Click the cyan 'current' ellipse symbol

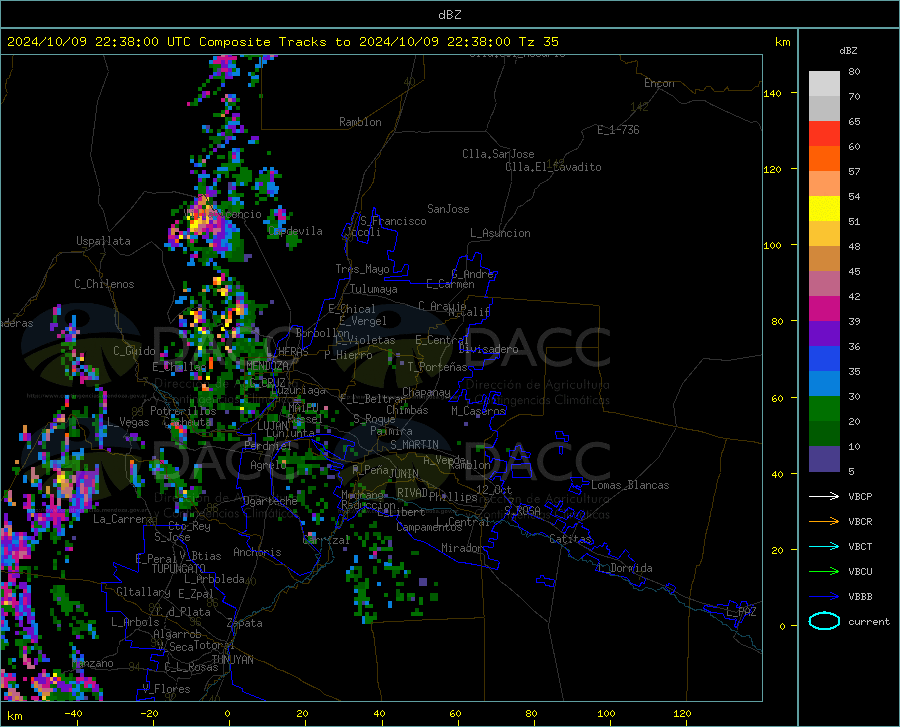tap(824, 621)
